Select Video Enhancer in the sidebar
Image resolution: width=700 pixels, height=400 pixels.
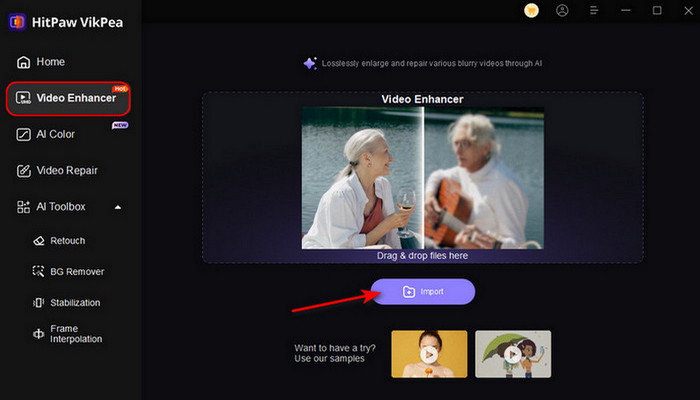pyautogui.click(x=68, y=98)
